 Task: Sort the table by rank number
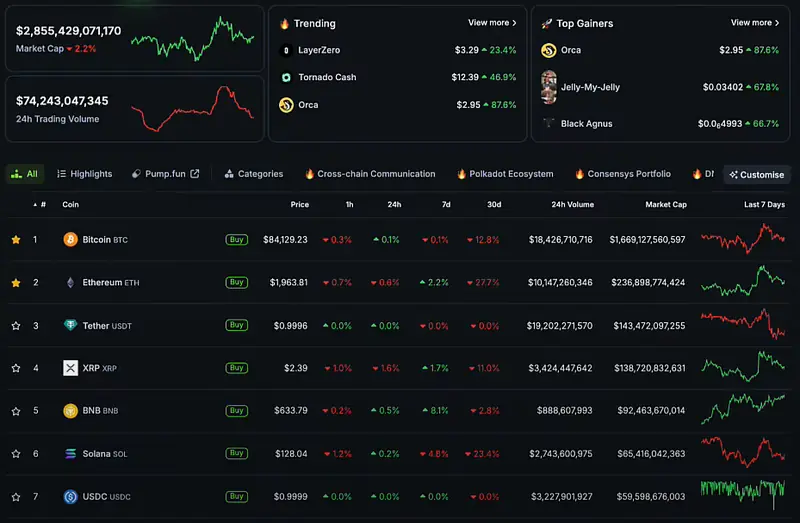(x=40, y=204)
